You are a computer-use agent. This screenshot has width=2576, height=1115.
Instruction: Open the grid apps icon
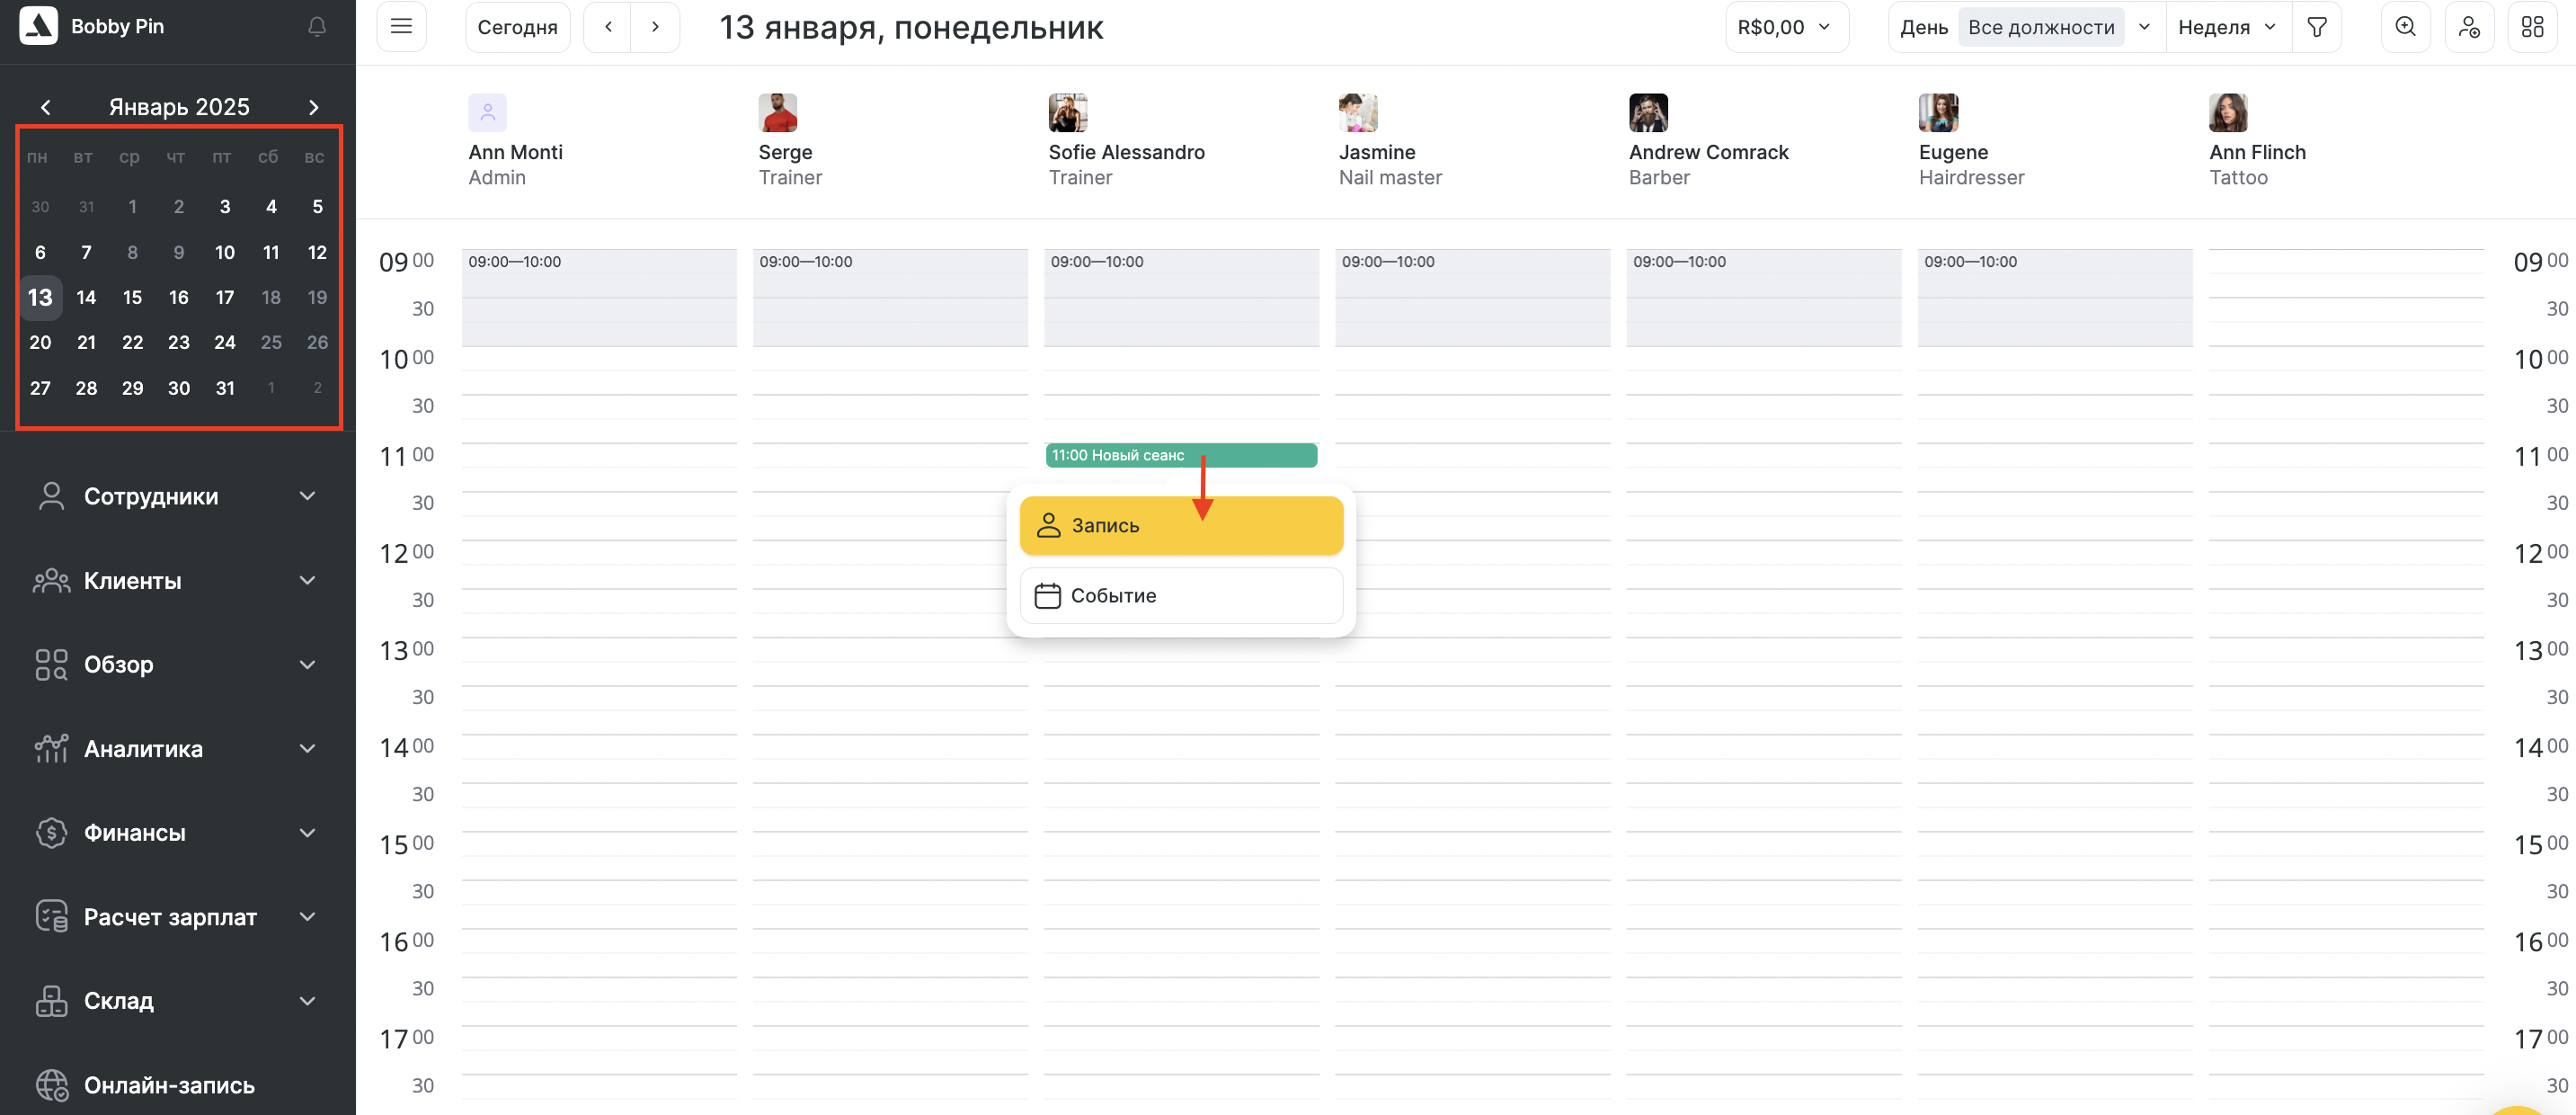tap(2532, 27)
